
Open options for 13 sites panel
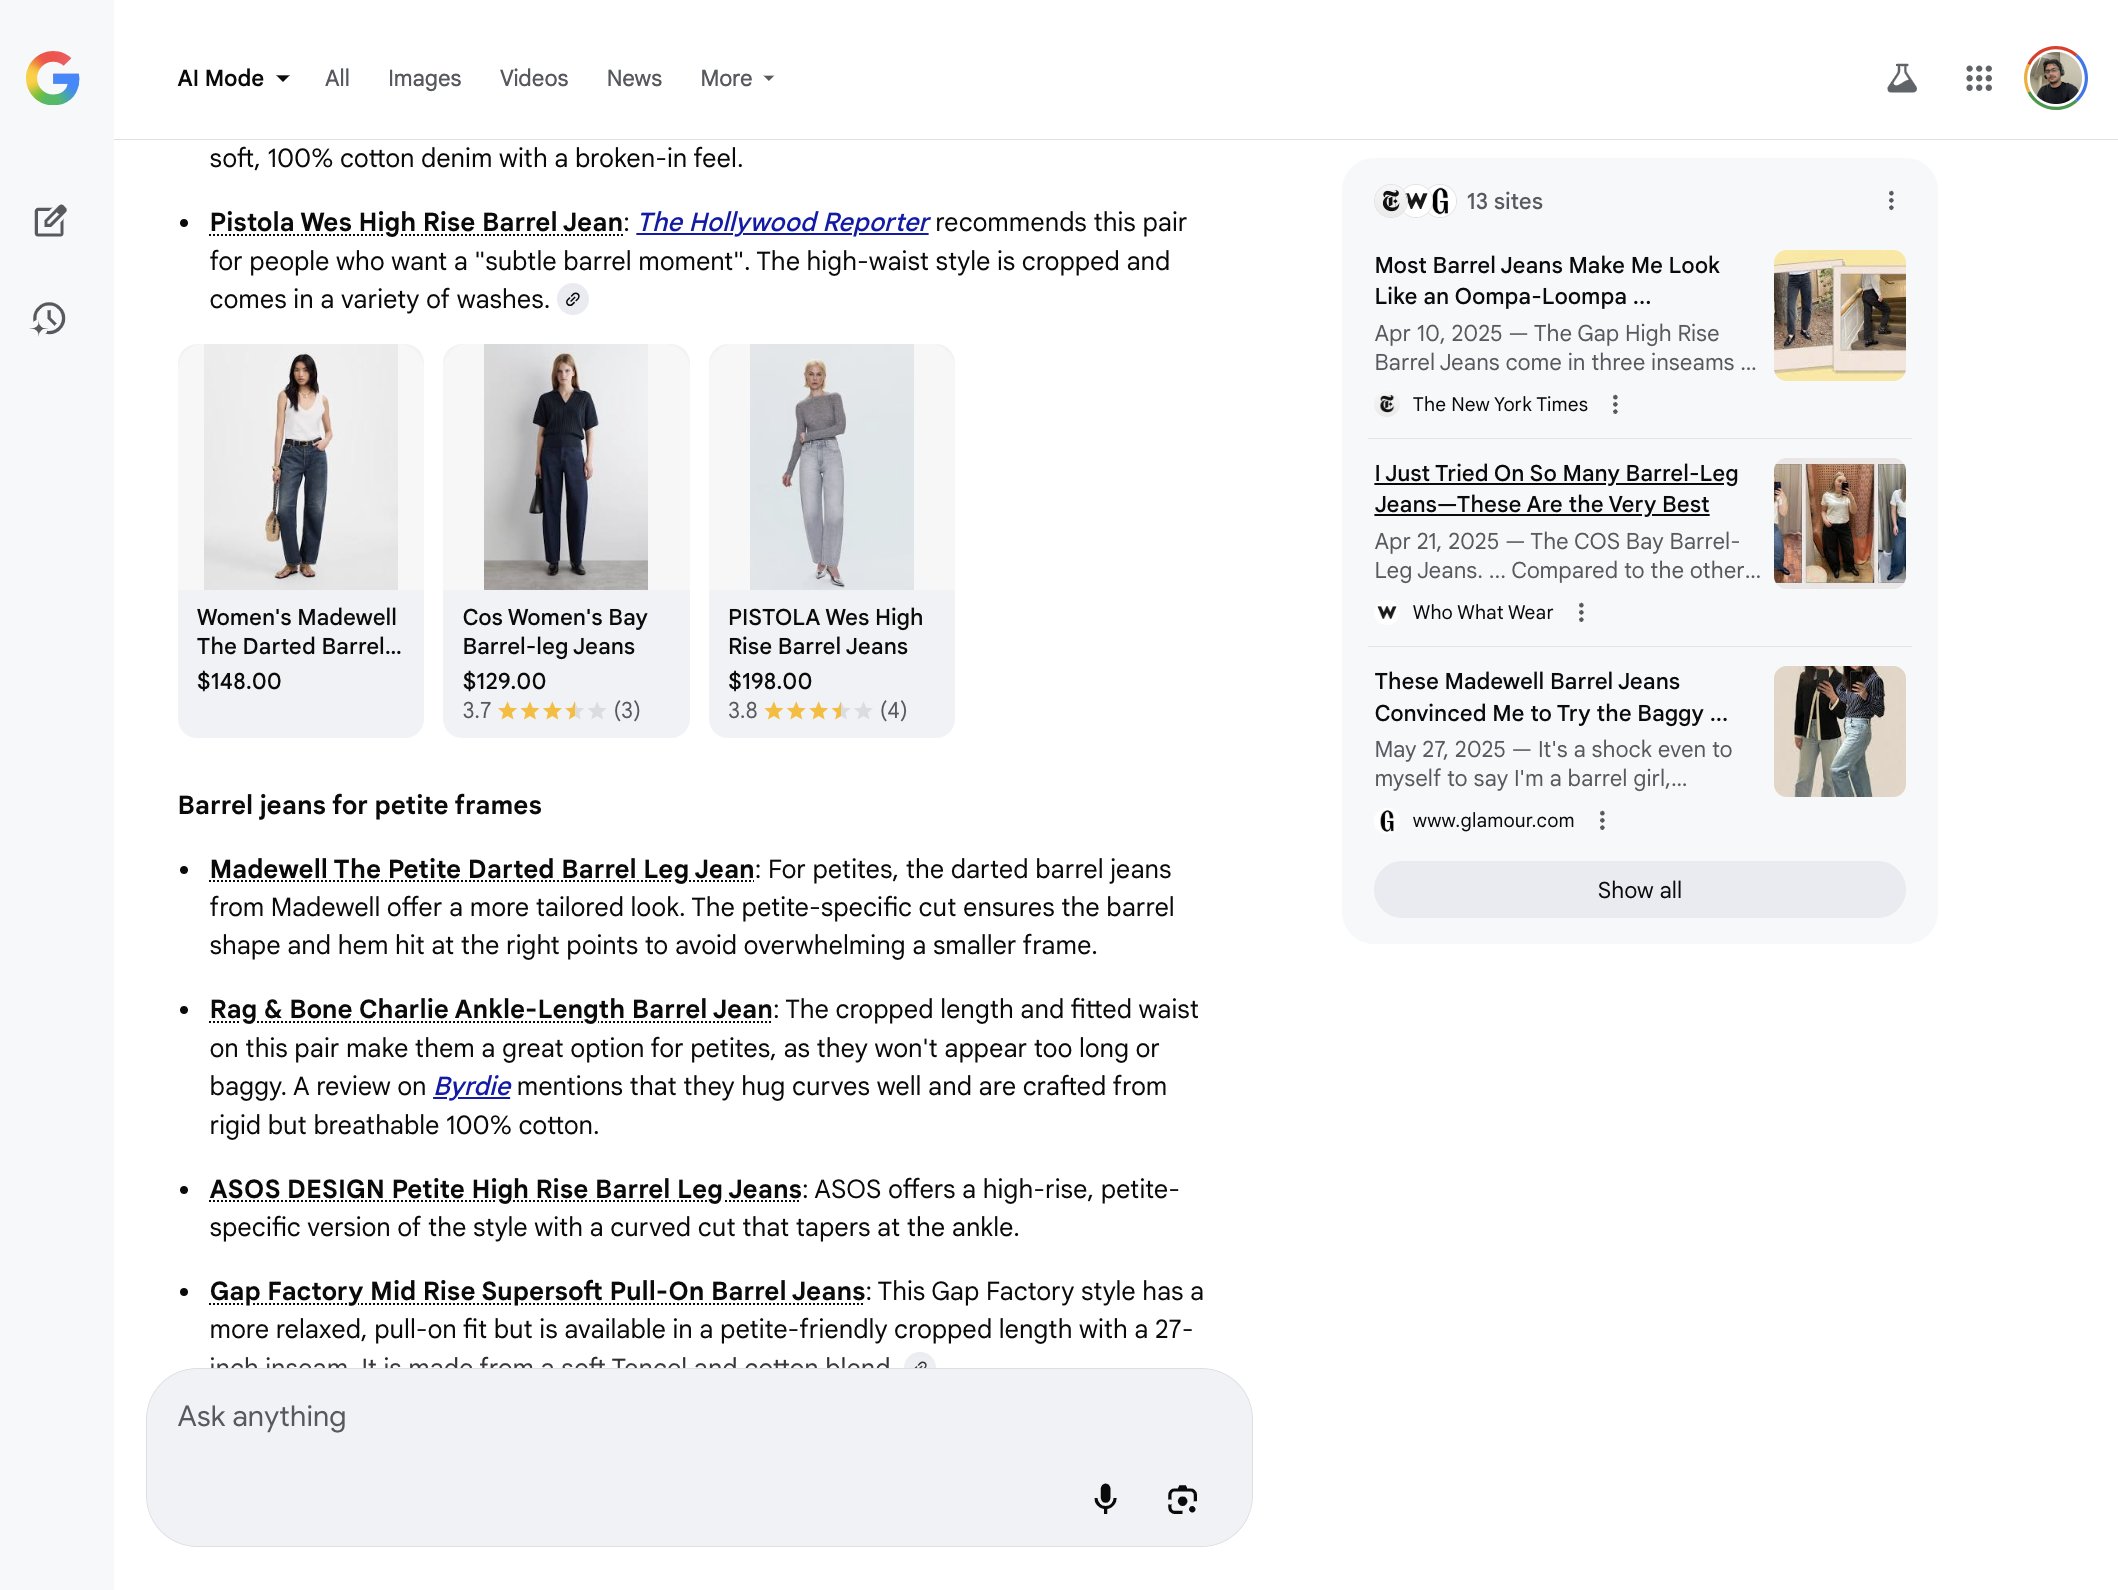pos(1890,201)
